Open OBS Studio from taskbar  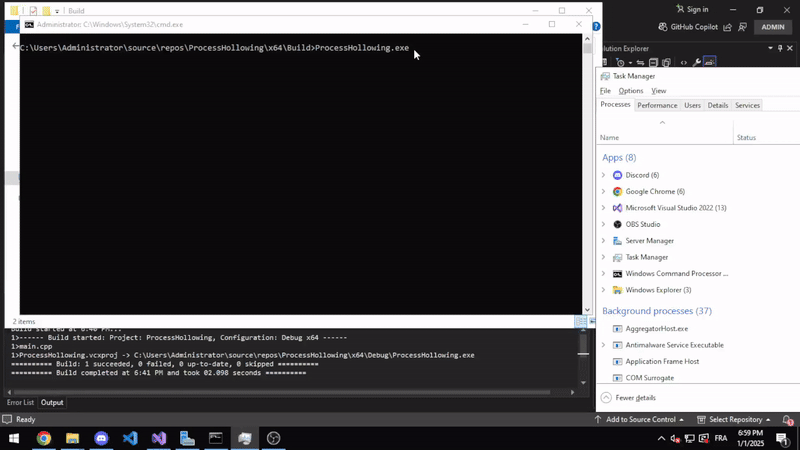coord(273,438)
